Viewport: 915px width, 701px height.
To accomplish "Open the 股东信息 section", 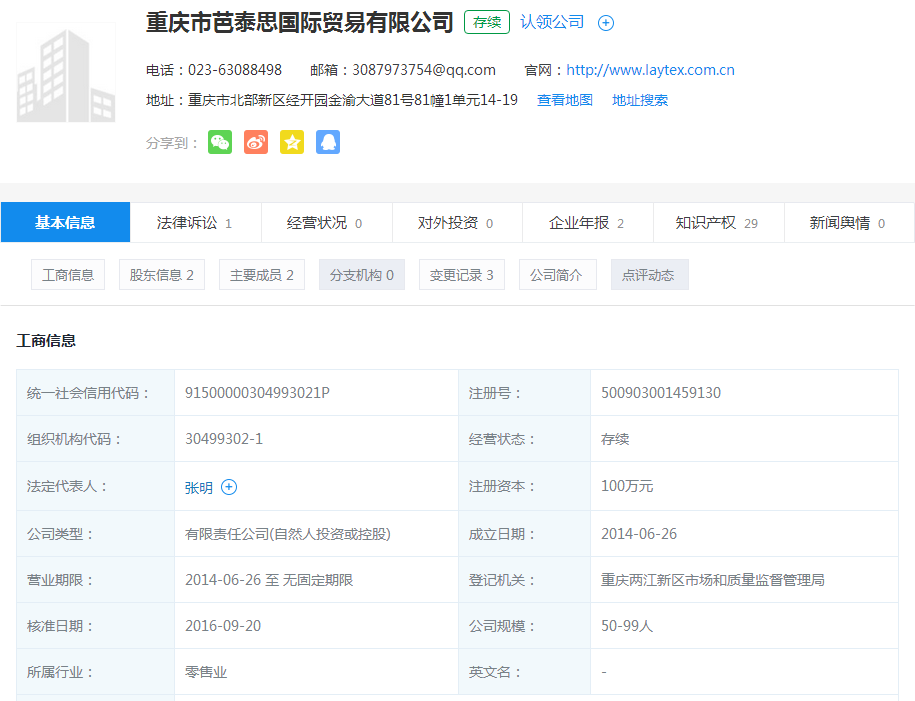I will 161,274.
